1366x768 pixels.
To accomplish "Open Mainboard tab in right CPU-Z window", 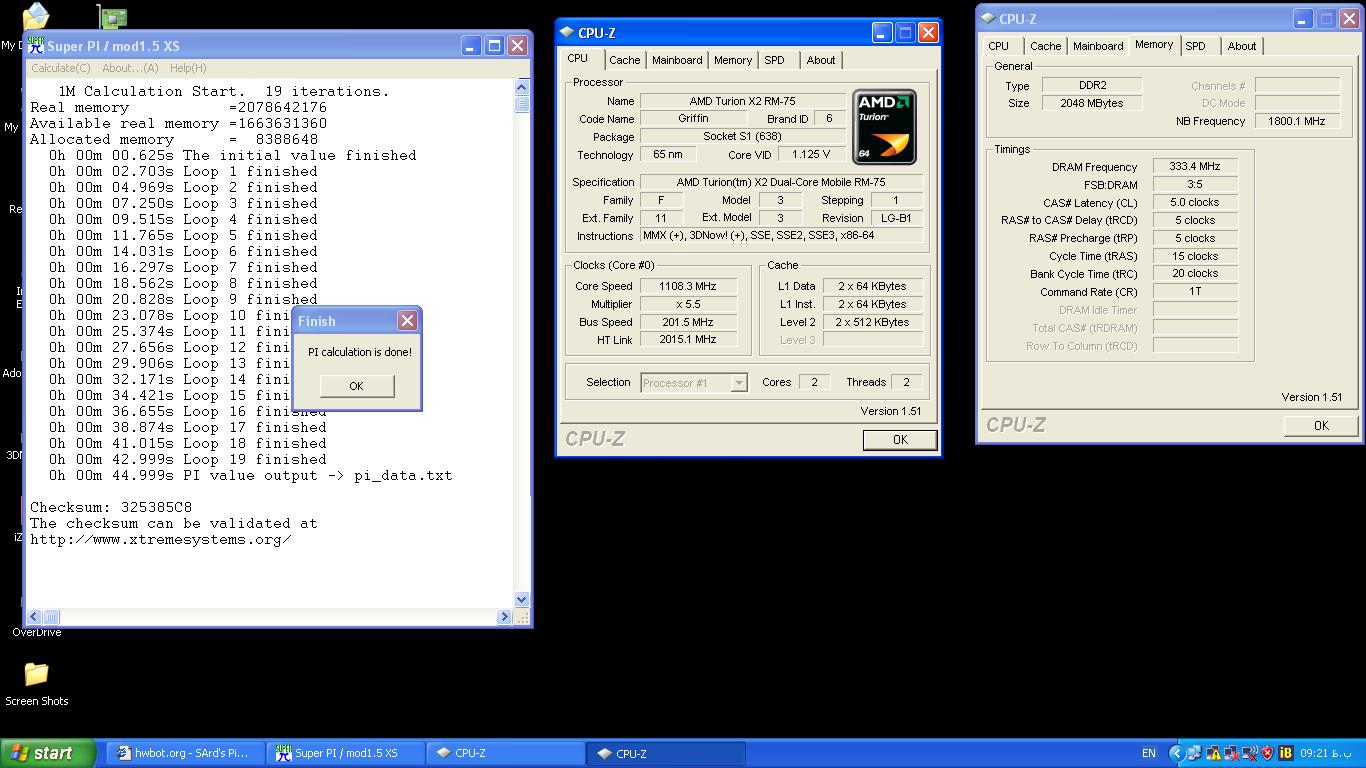I will pos(1098,46).
